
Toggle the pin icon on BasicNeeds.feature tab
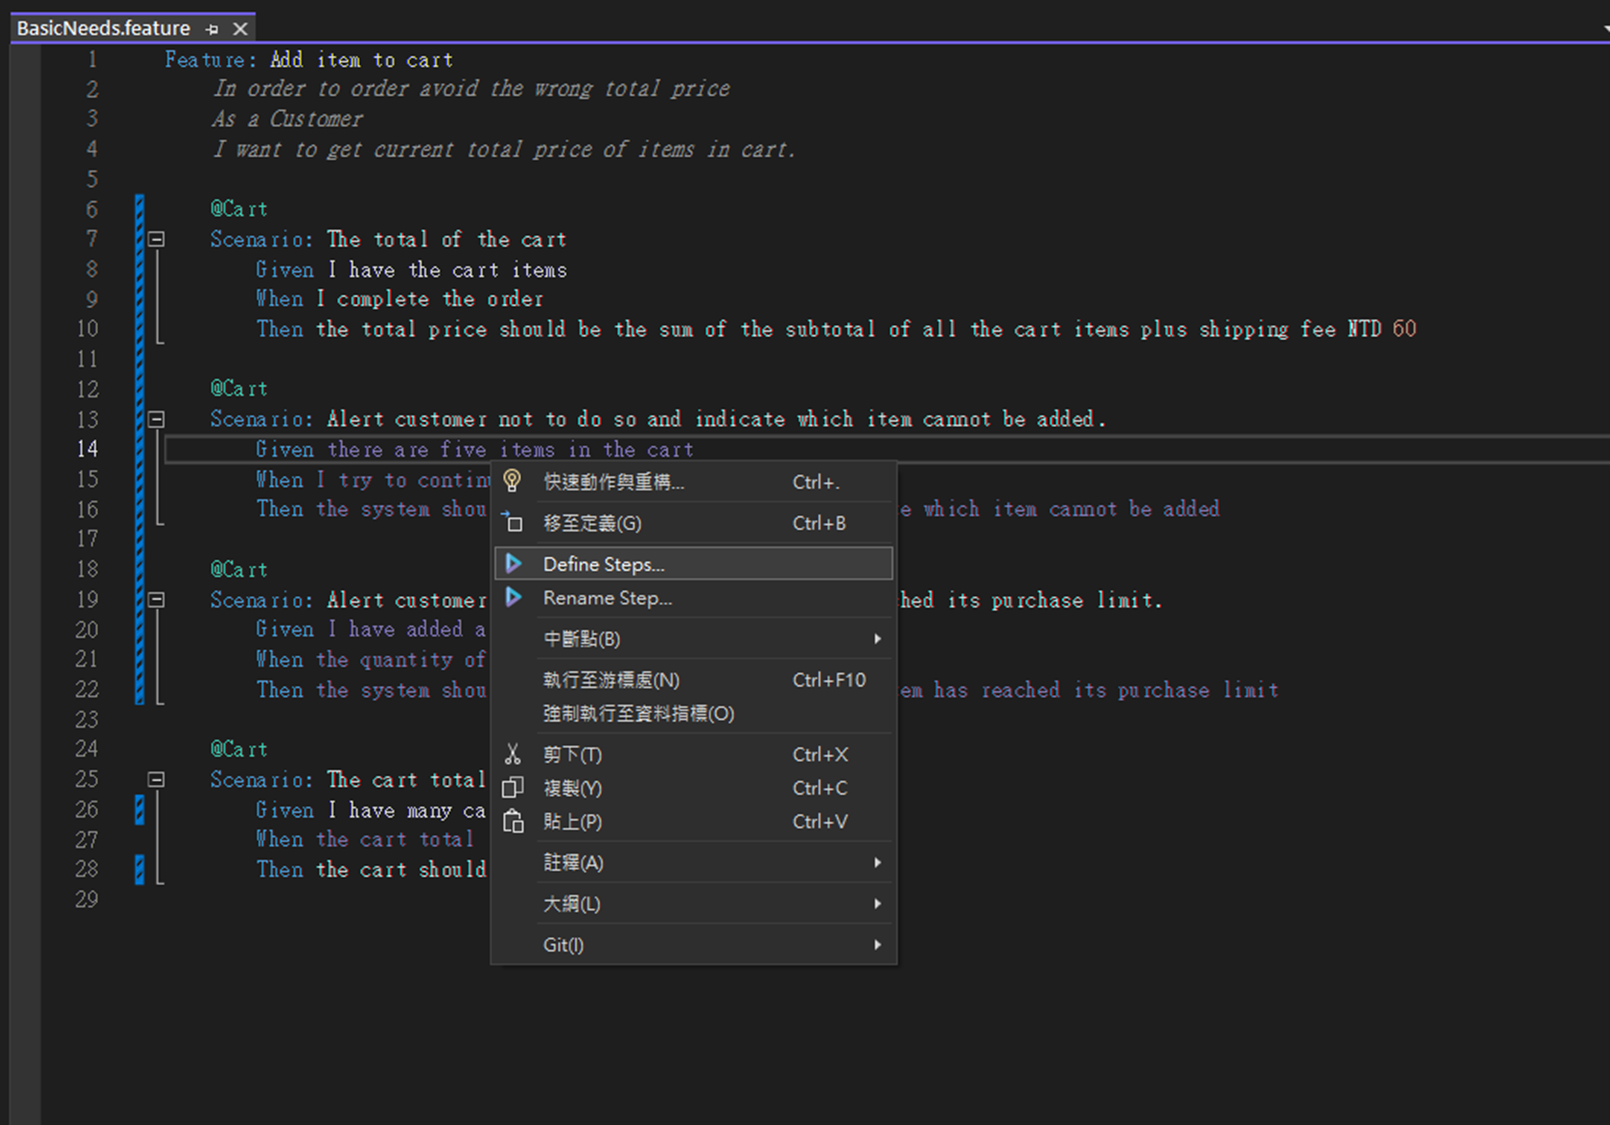(x=212, y=29)
